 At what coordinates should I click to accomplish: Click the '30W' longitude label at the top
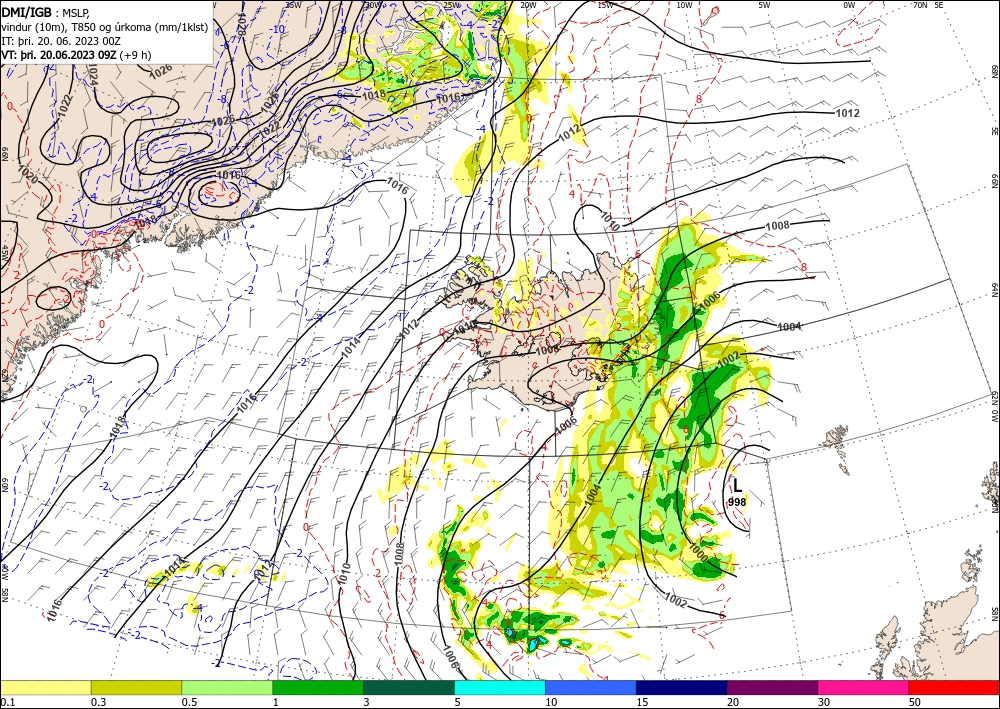coord(373,4)
